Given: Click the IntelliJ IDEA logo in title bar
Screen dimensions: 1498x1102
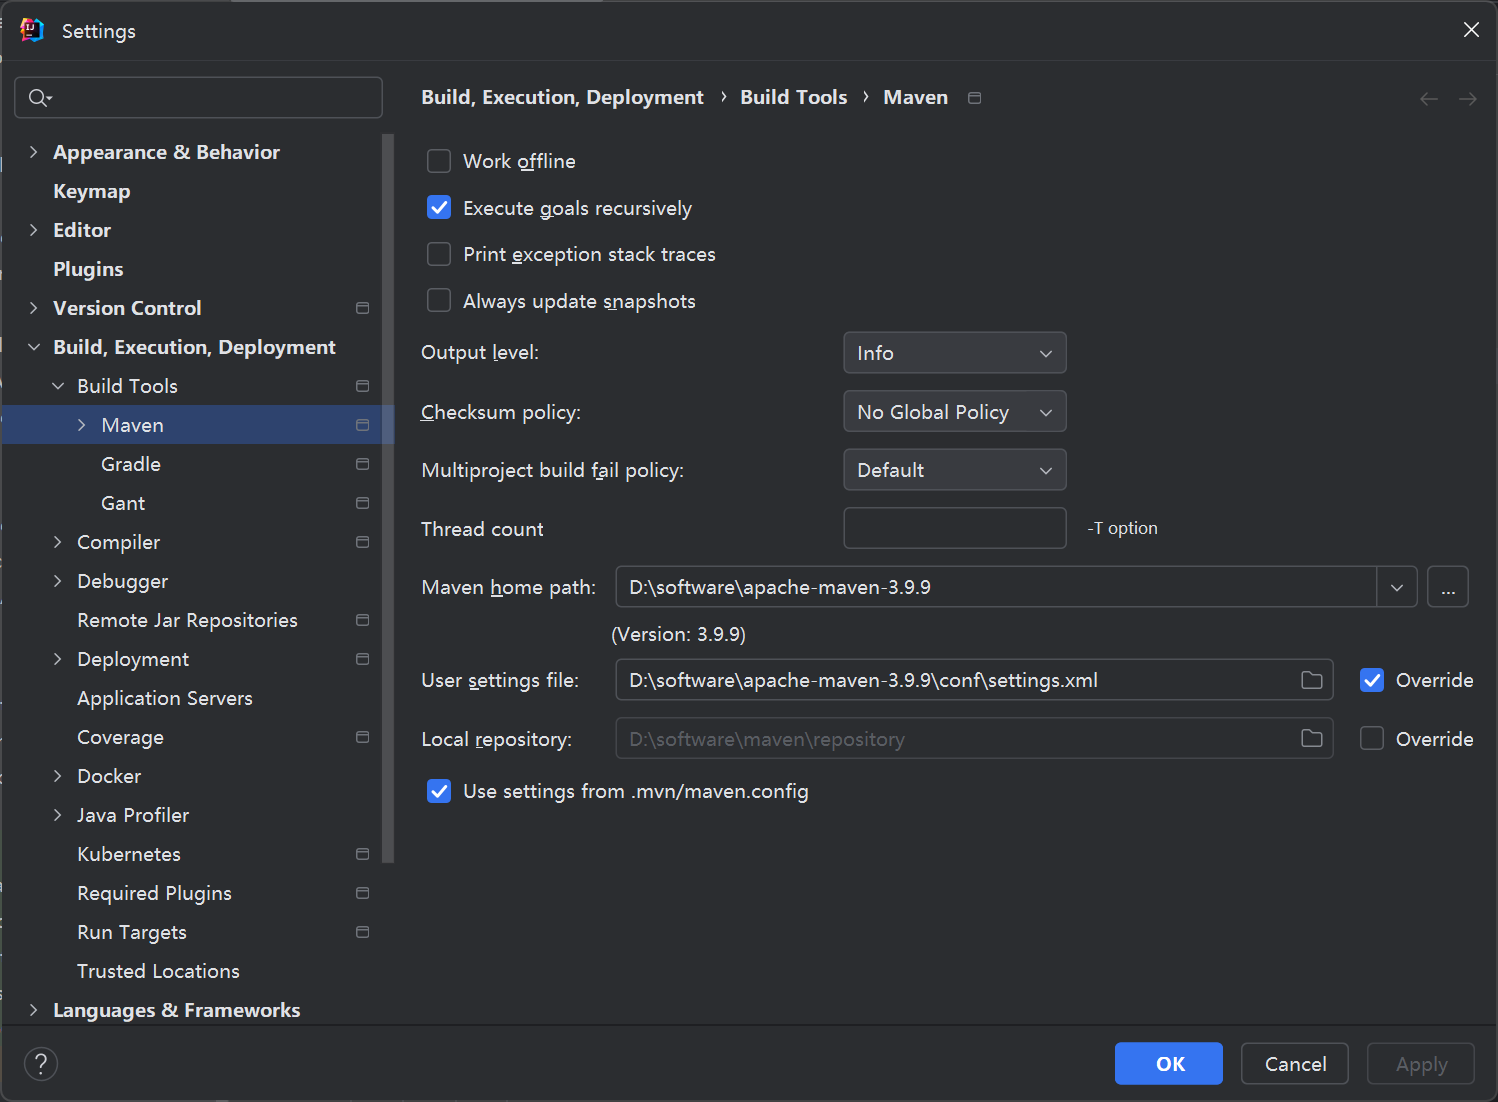Looking at the screenshot, I should pyautogui.click(x=32, y=30).
